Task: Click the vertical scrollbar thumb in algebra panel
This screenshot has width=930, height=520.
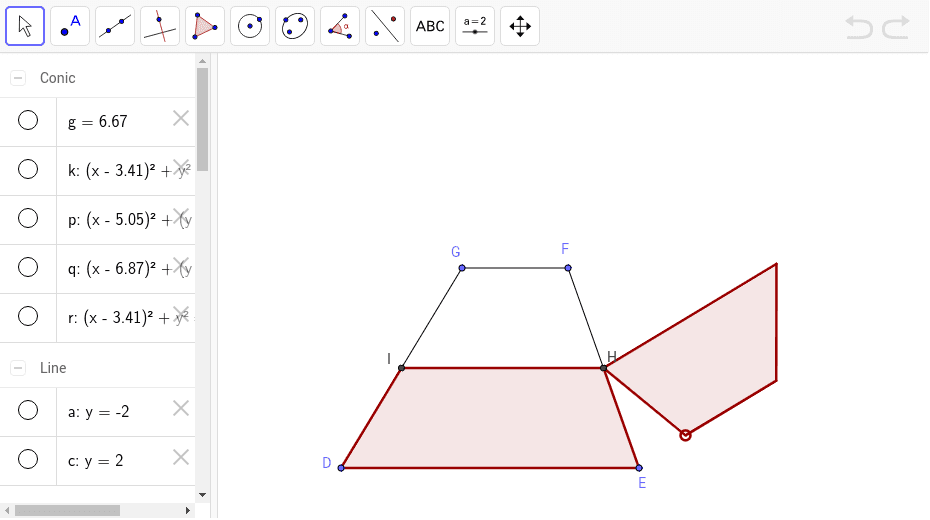Action: coord(202,119)
